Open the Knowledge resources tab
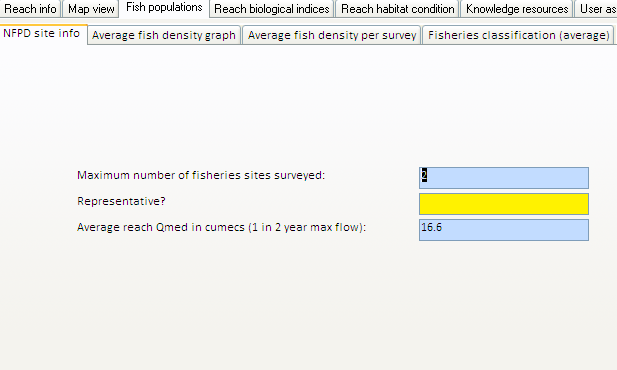This screenshot has width=617, height=370. point(517,9)
